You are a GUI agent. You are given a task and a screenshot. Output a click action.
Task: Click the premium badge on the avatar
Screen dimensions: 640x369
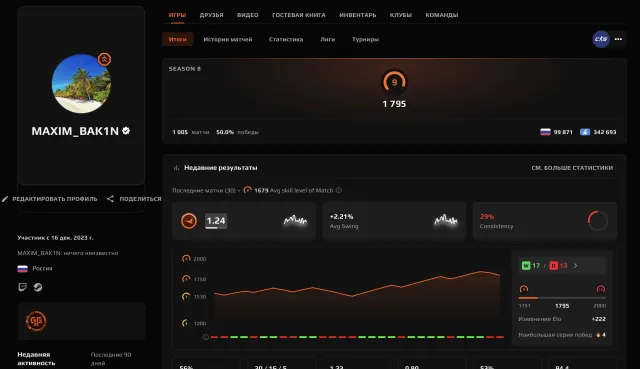(x=104, y=60)
